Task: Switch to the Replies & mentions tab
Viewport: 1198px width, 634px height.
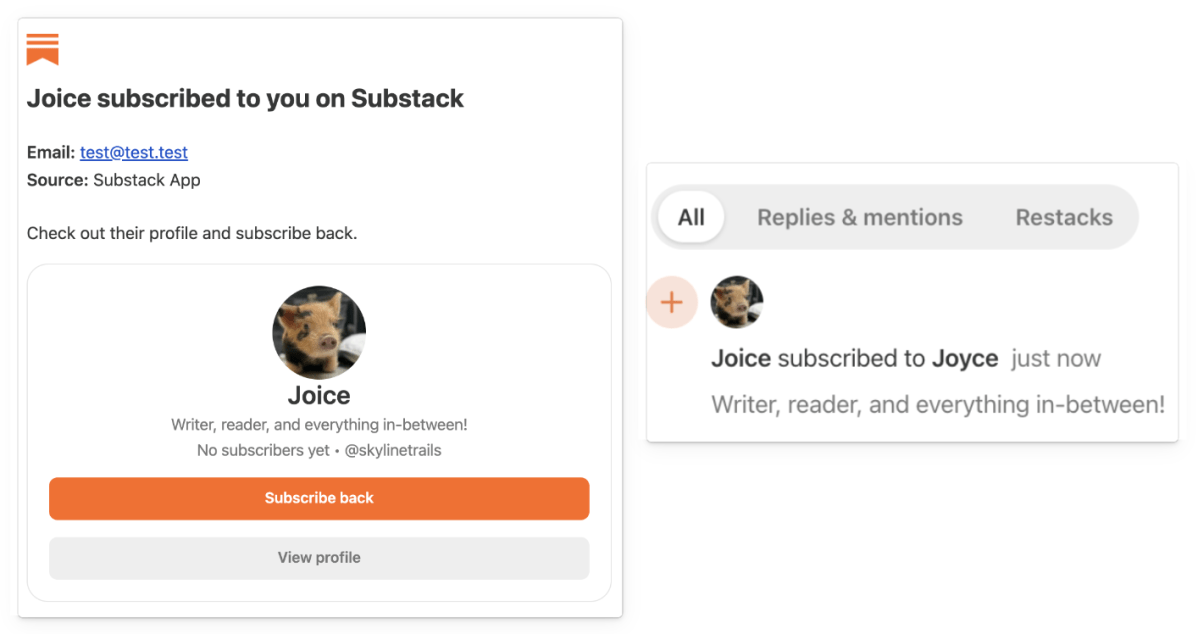Action: [859, 217]
